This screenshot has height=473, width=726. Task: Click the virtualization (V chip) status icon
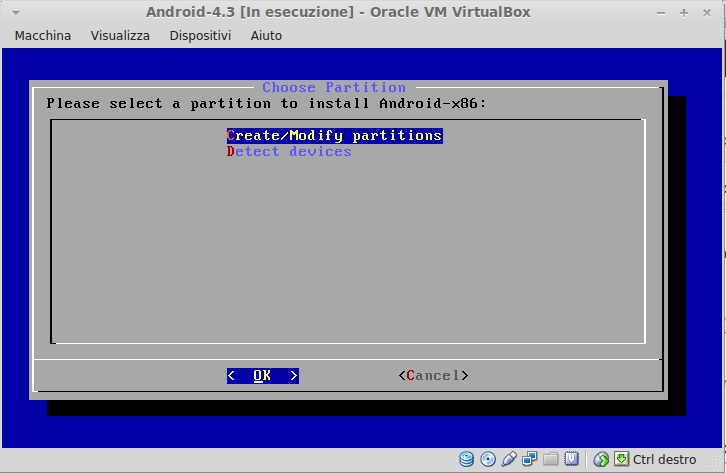(571, 459)
